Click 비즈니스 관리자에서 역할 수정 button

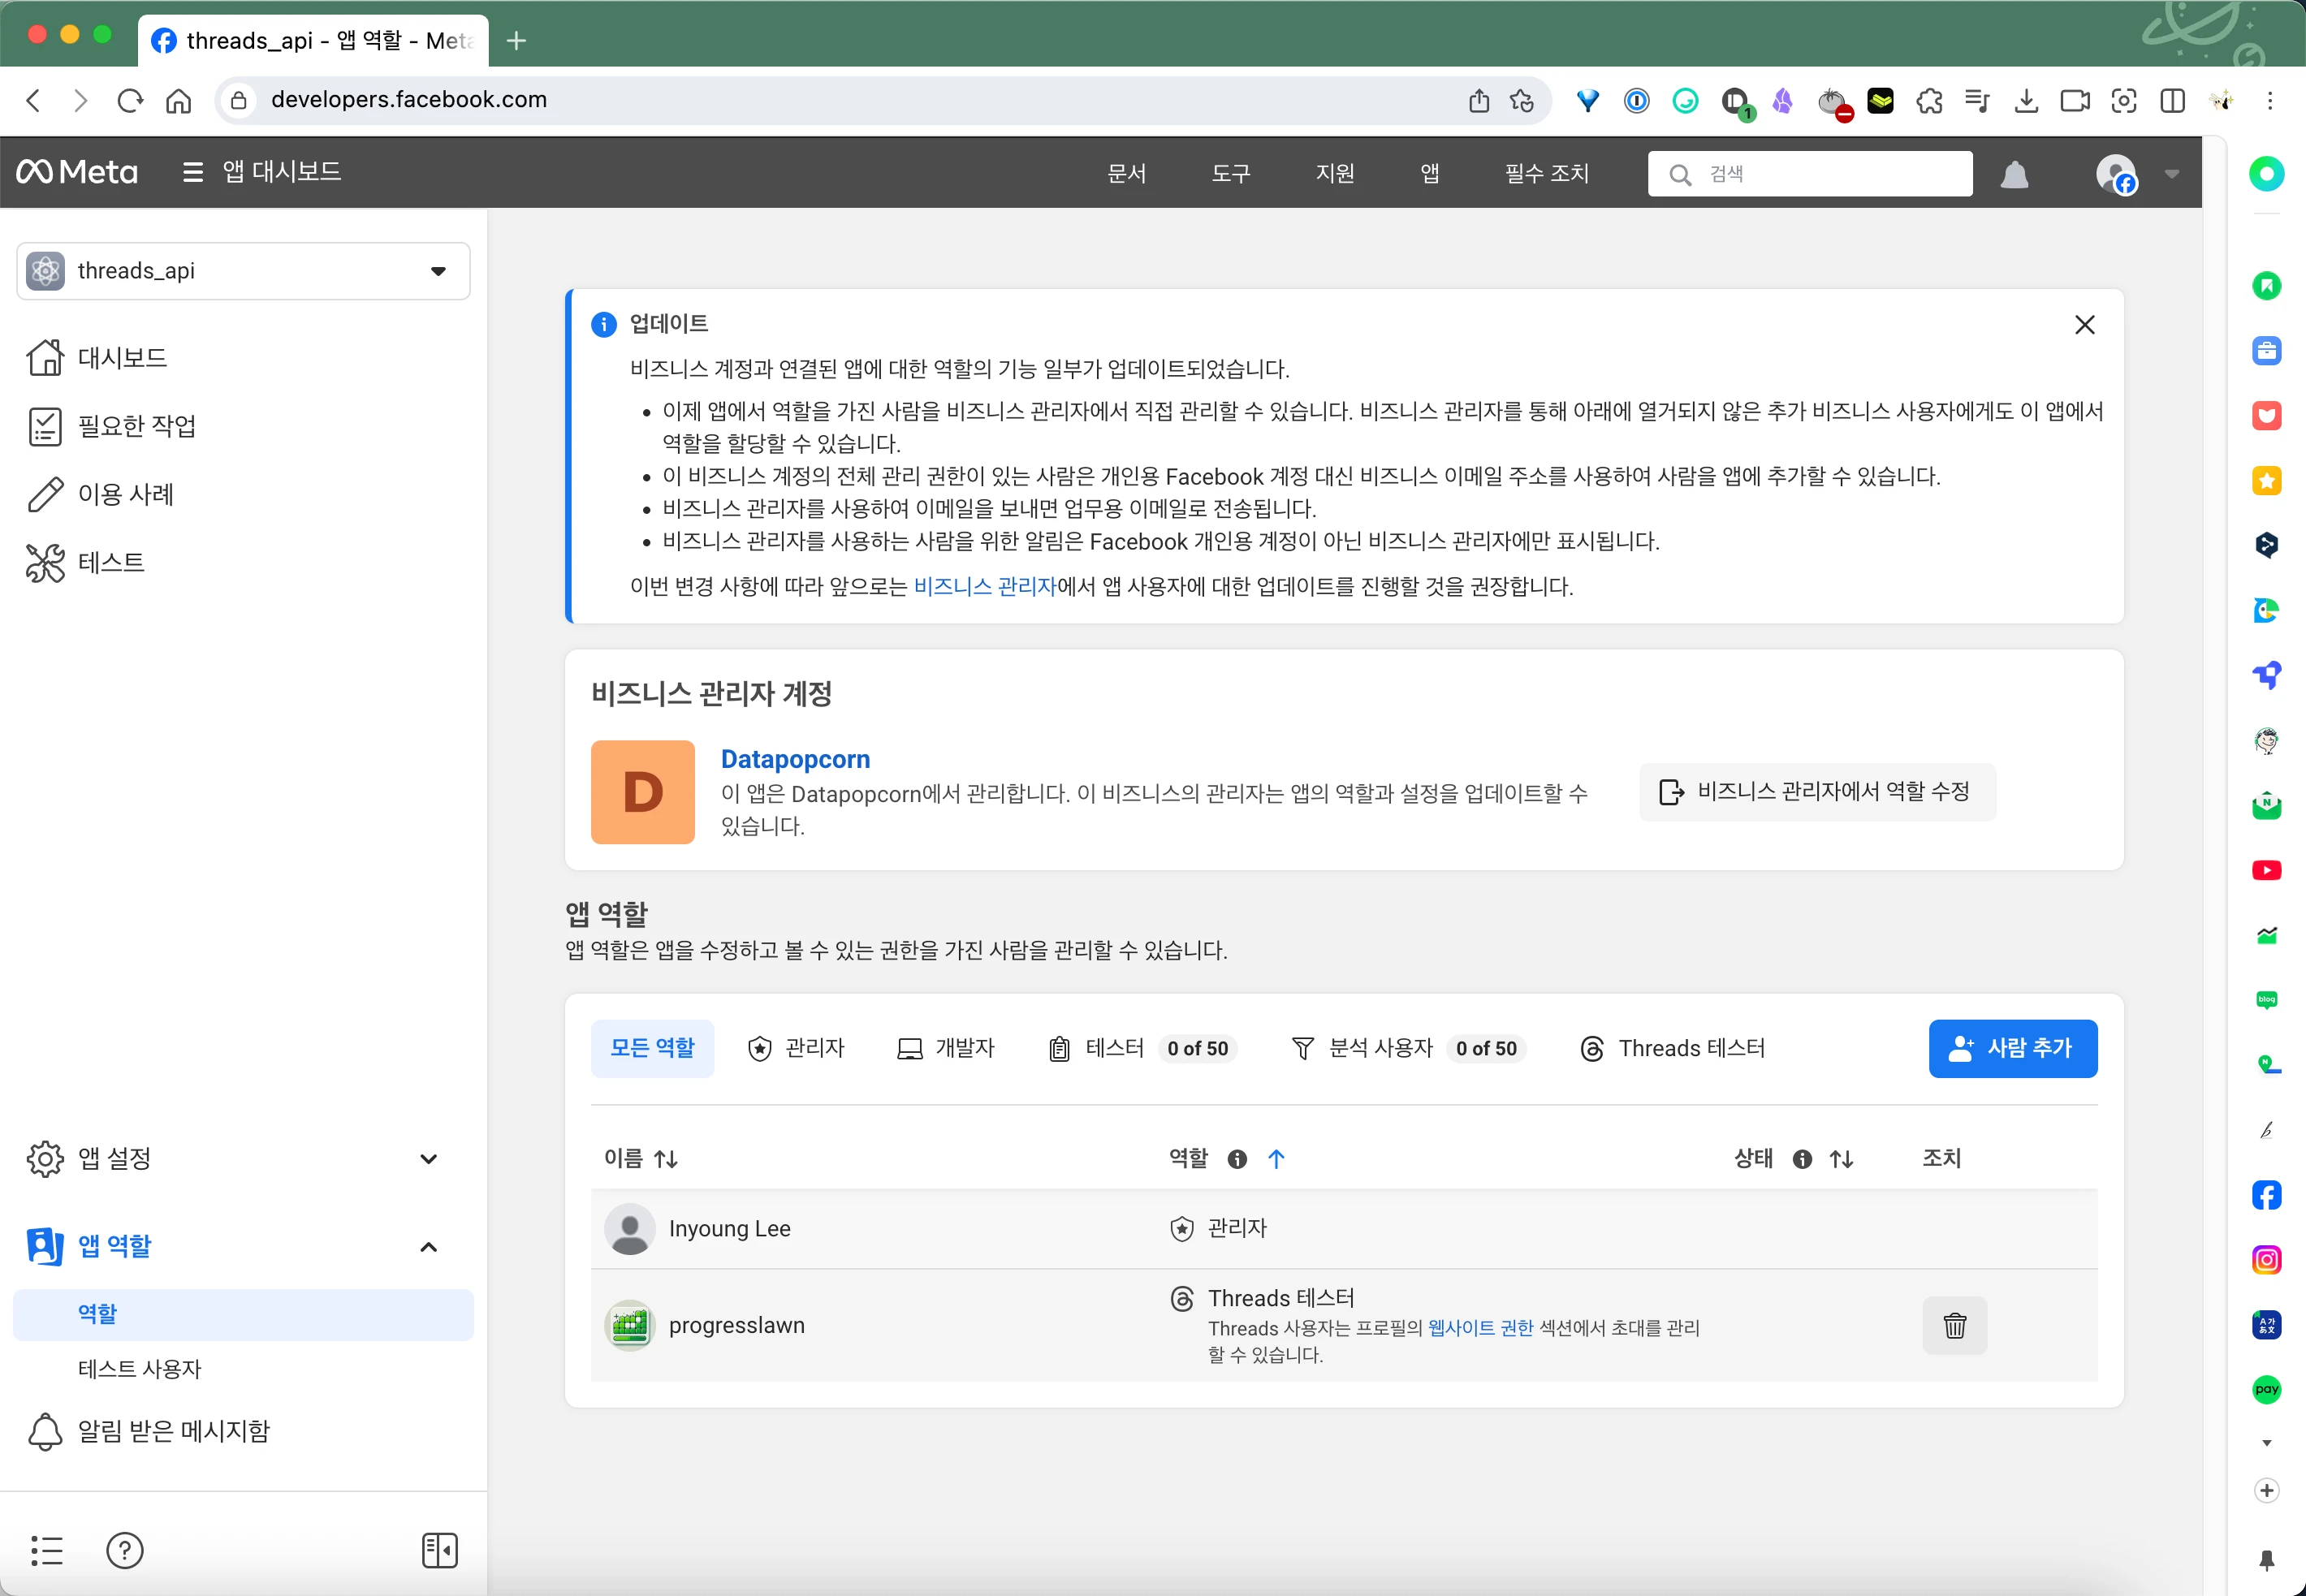tap(1816, 792)
